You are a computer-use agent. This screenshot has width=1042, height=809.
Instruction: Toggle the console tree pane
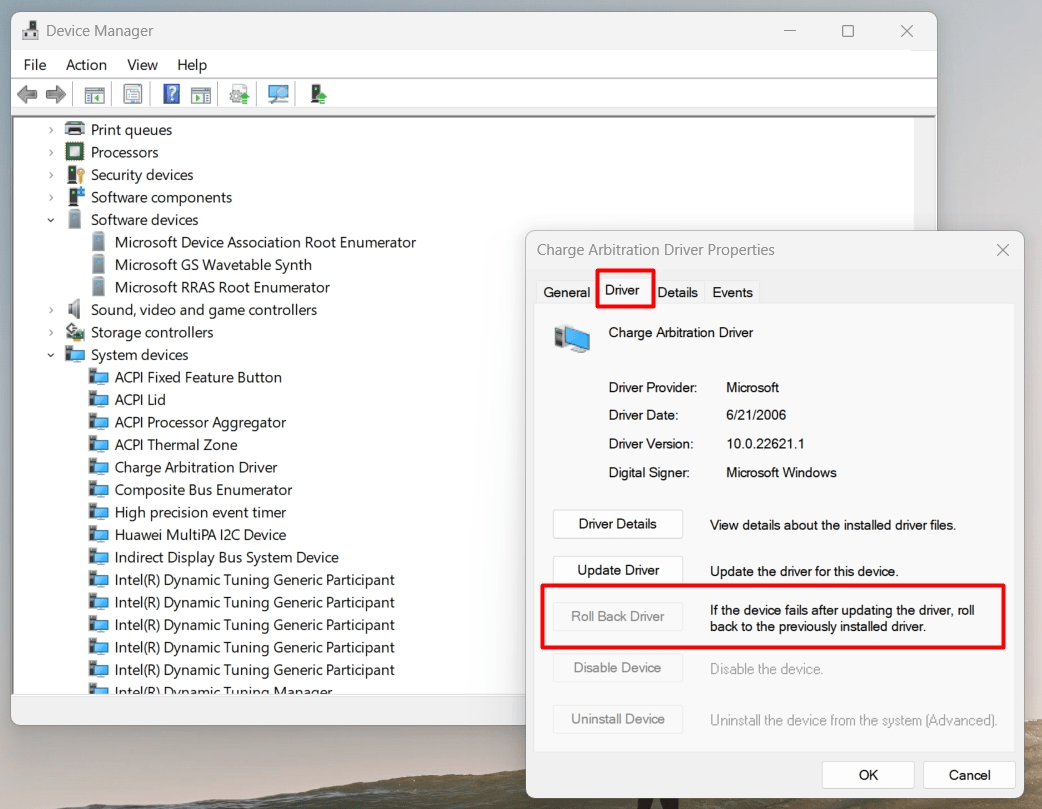[93, 94]
